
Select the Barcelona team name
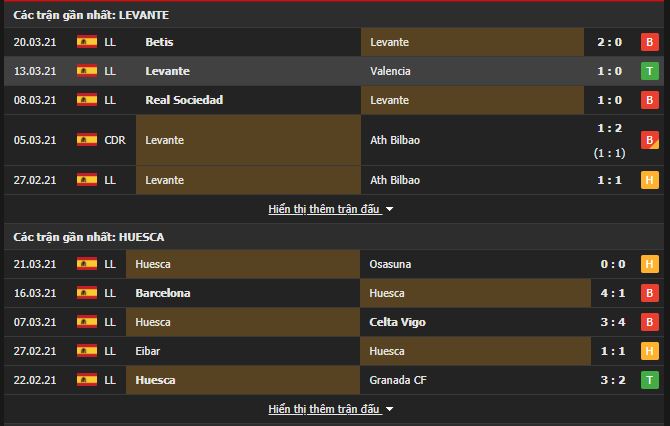(x=163, y=293)
